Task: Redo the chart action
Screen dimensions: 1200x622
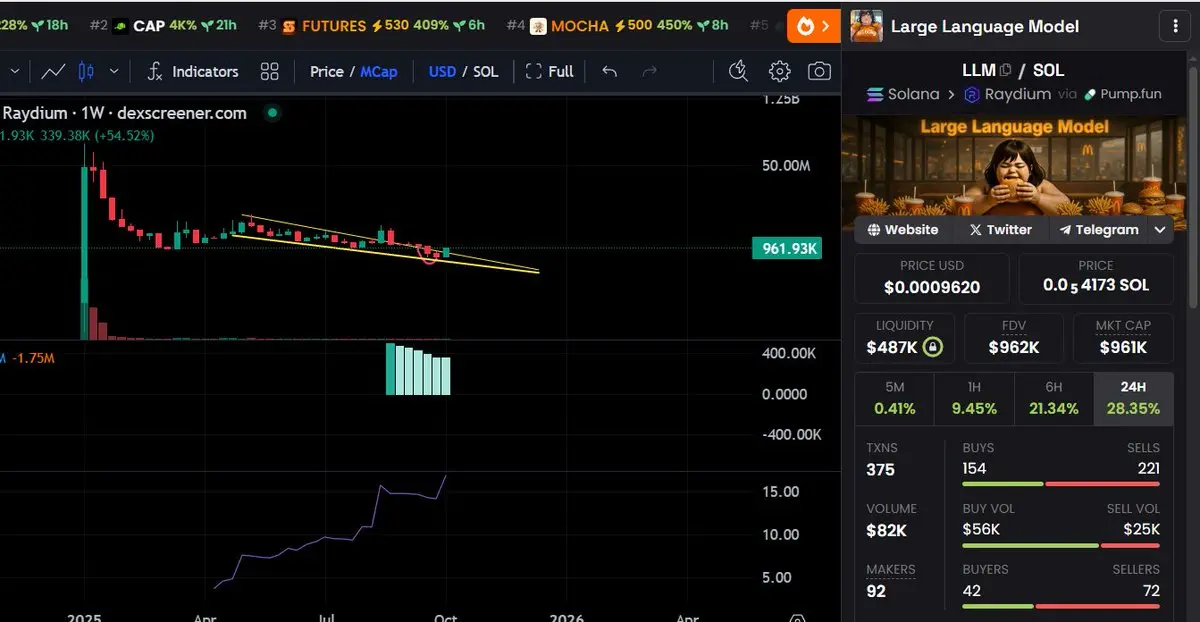Action: (650, 71)
